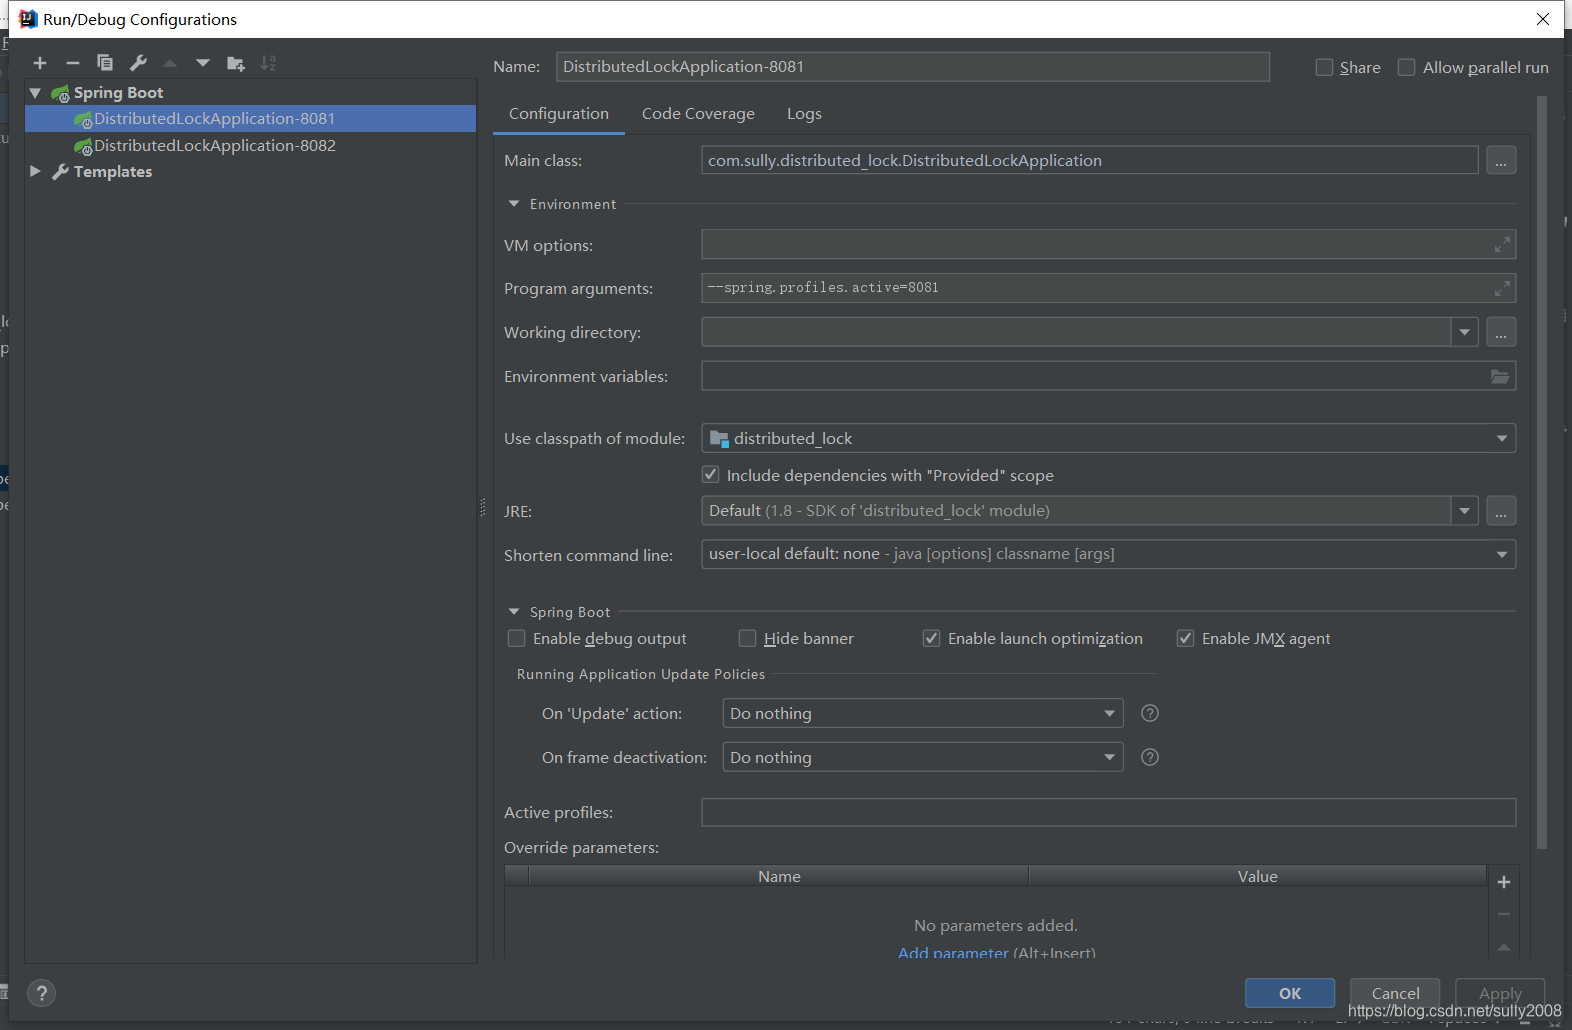Screen dimensions: 1572x1030
Task: Open Shorten command line dropdown
Action: tap(1502, 554)
